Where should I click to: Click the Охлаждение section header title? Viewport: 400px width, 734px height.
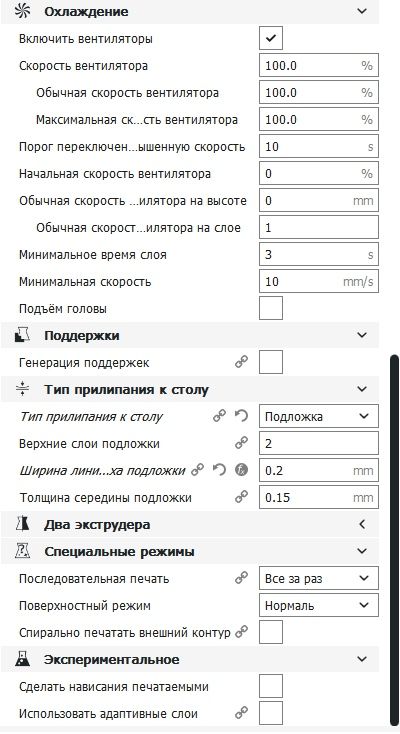point(86,11)
